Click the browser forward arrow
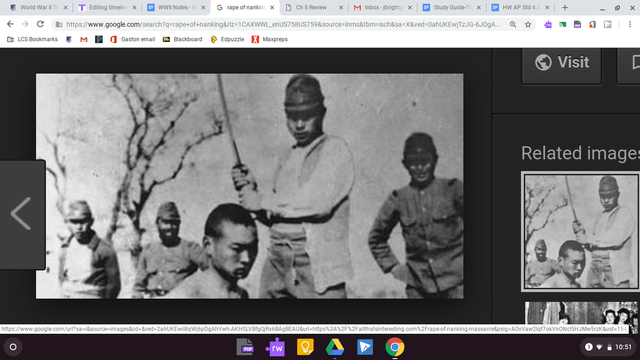The image size is (640, 360). pyautogui.click(x=25, y=24)
